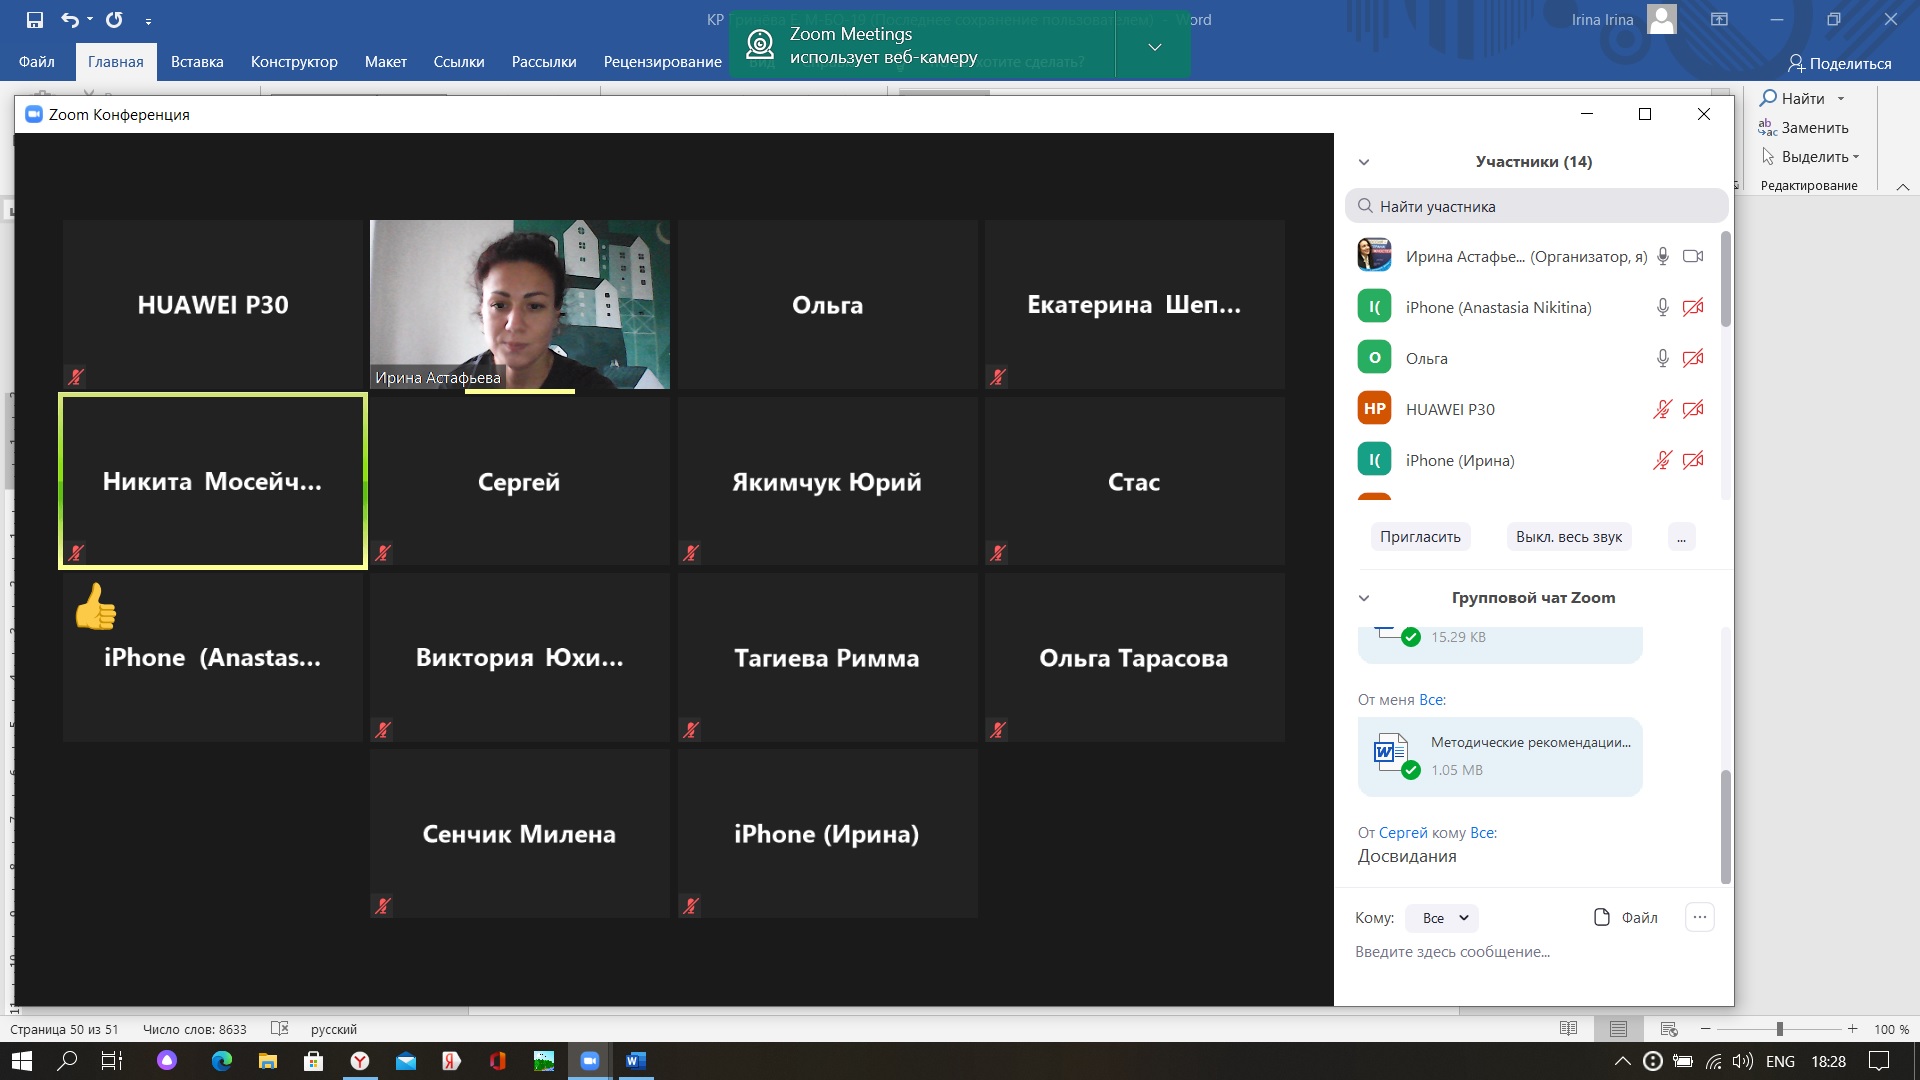Toggle HUAWEI P30 camera-off icon
The height and width of the screenshot is (1080, 1920).
tap(1693, 409)
